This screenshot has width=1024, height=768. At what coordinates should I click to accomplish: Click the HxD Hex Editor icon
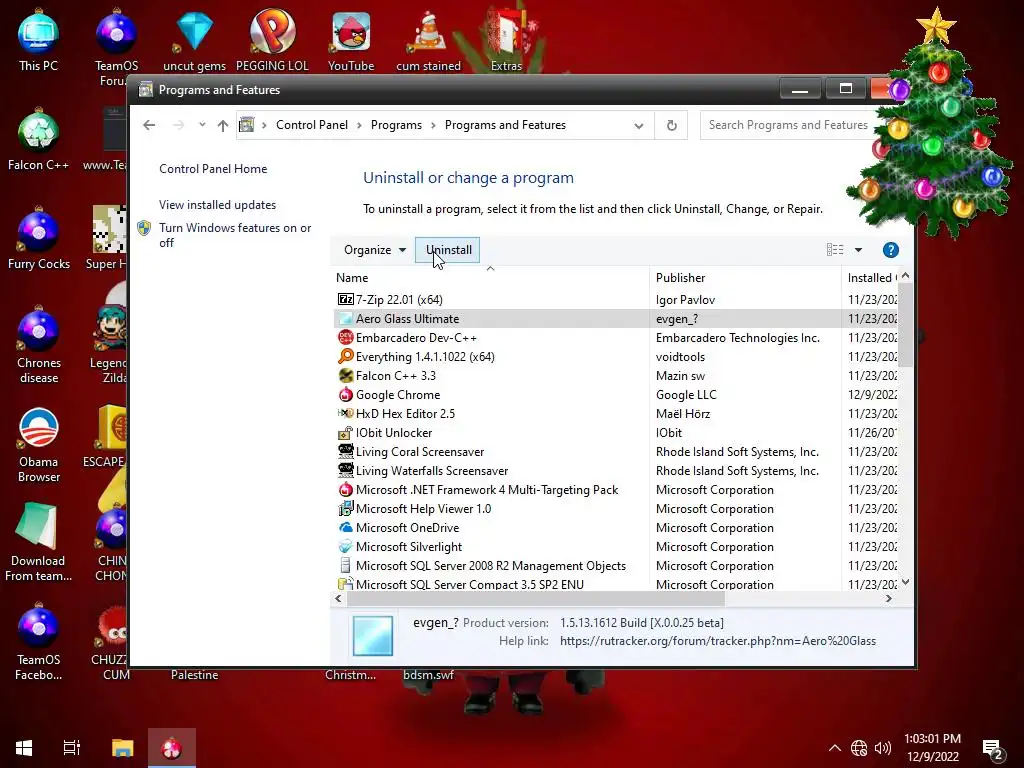click(x=345, y=413)
